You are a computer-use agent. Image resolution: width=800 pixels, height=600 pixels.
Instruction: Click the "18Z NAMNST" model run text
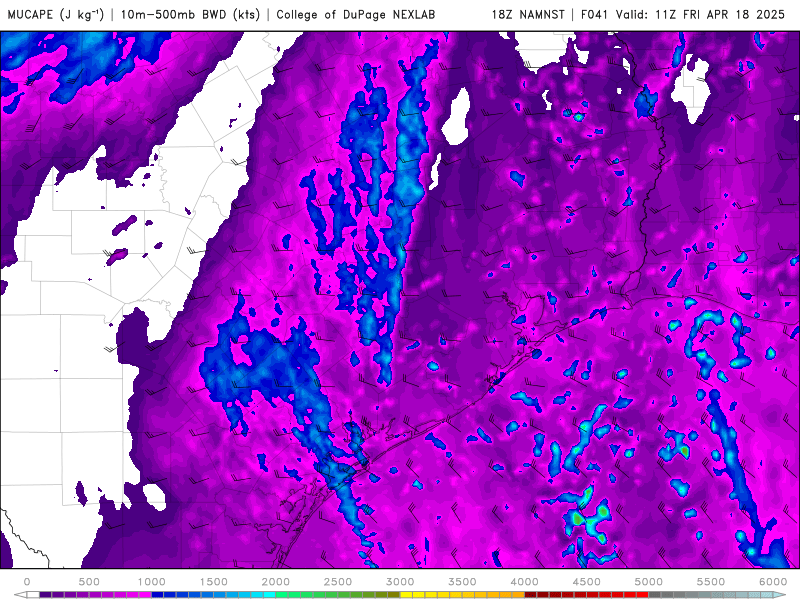click(x=528, y=14)
